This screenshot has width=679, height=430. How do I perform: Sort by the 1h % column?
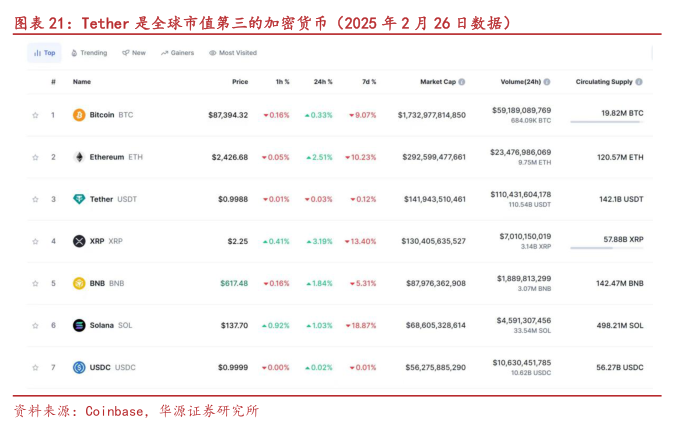coord(283,81)
